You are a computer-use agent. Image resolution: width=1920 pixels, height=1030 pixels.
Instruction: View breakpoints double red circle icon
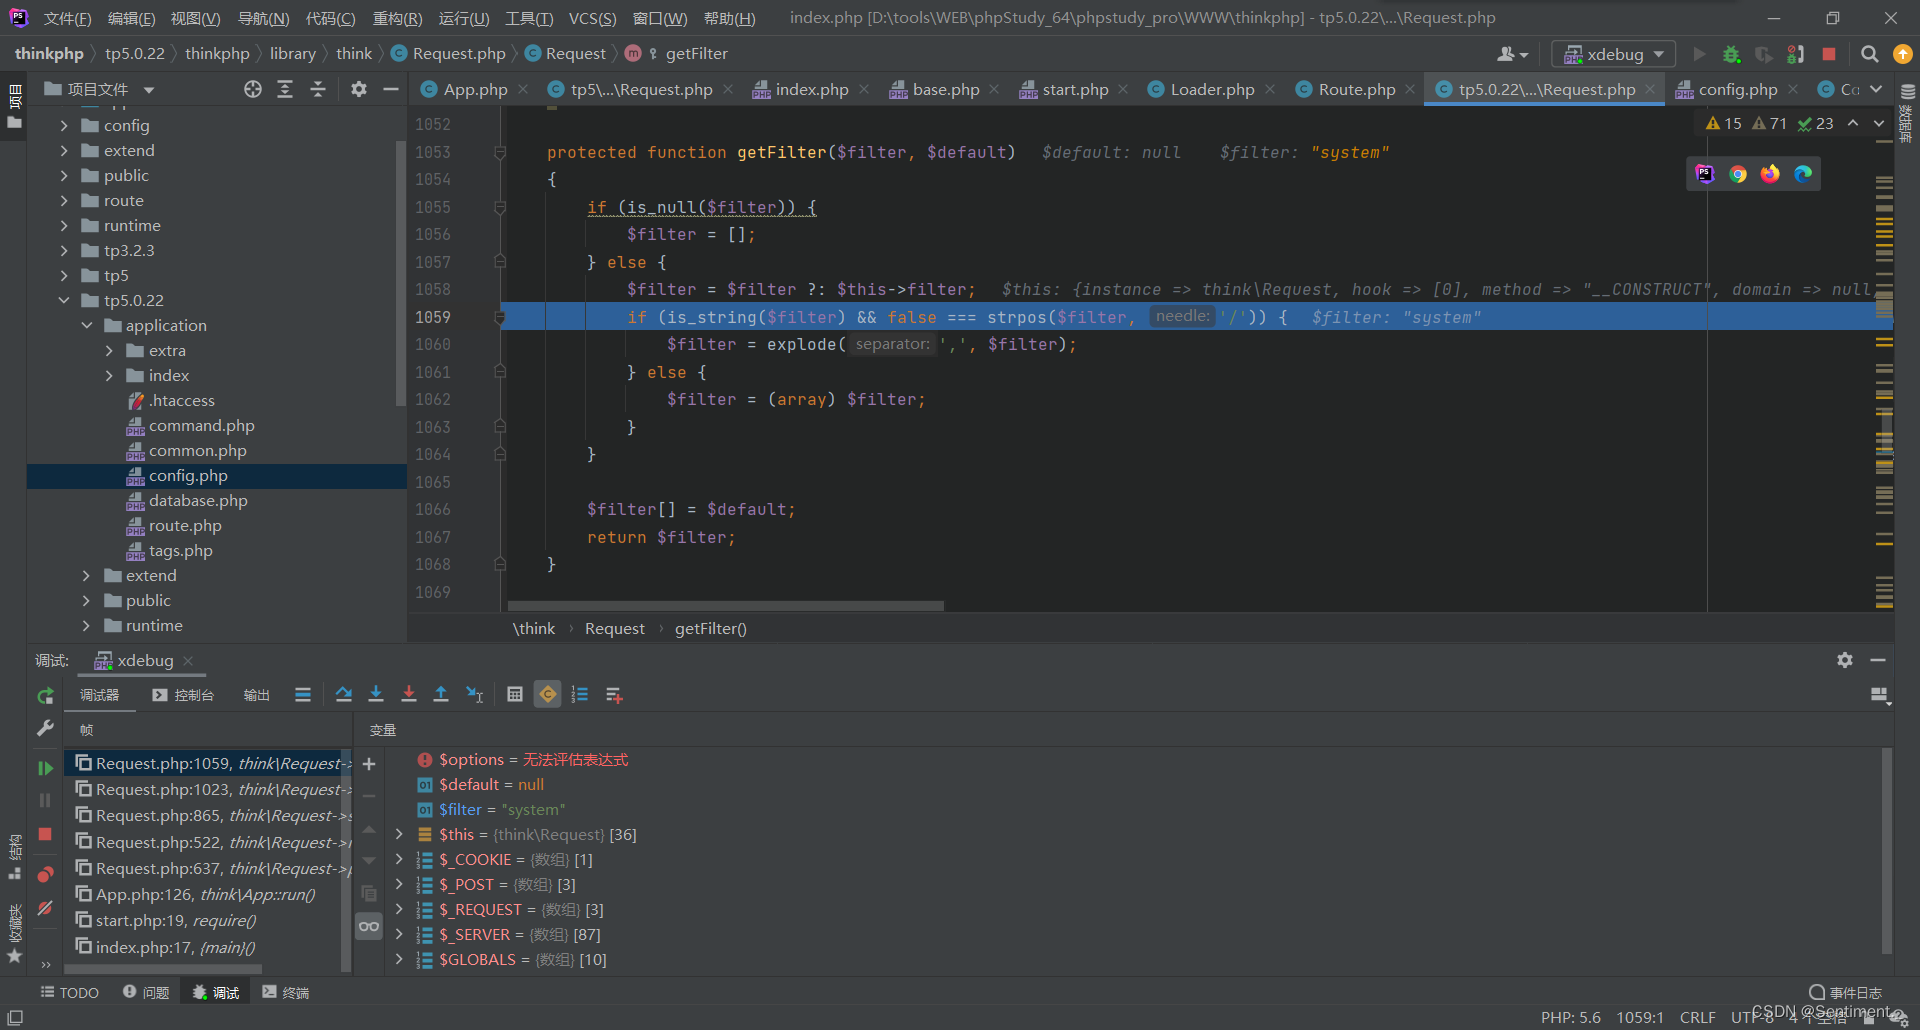click(x=45, y=874)
